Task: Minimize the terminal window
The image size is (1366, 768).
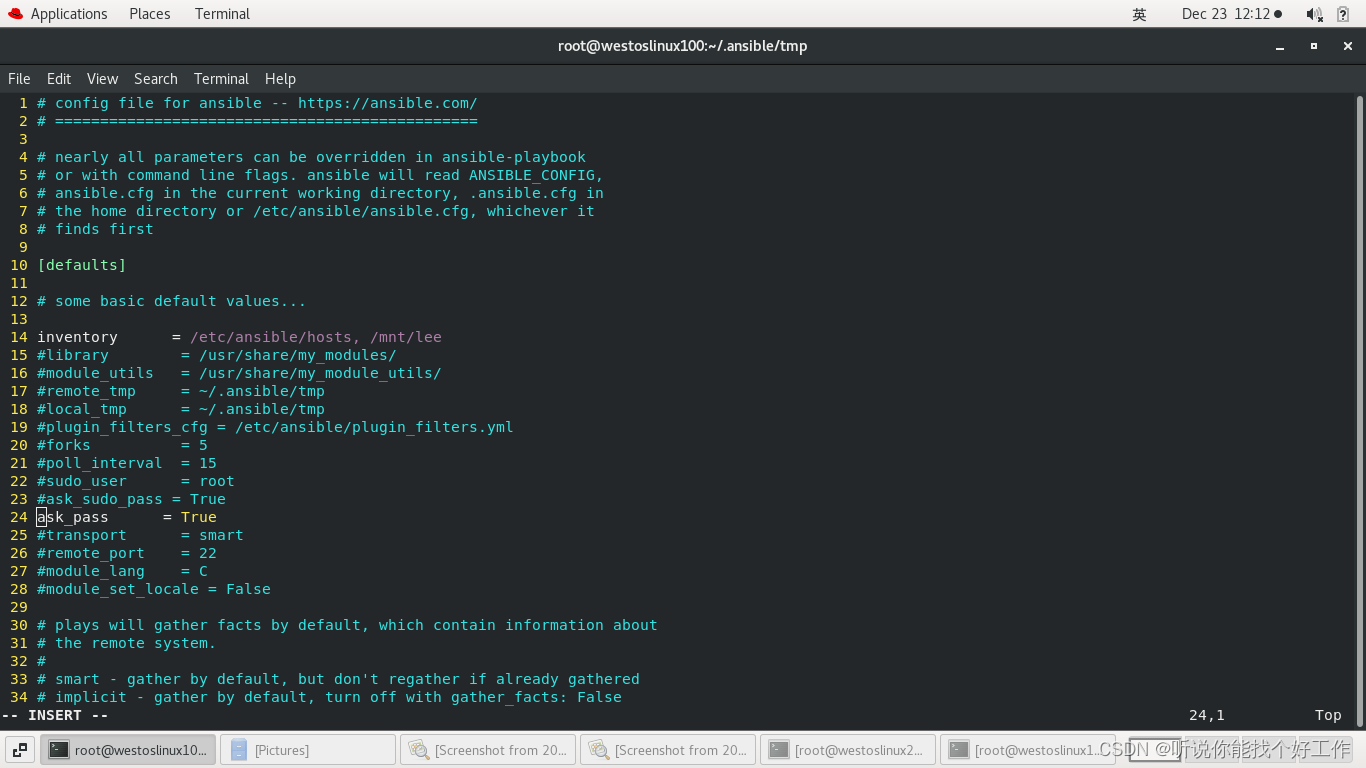Action: coord(1281,46)
